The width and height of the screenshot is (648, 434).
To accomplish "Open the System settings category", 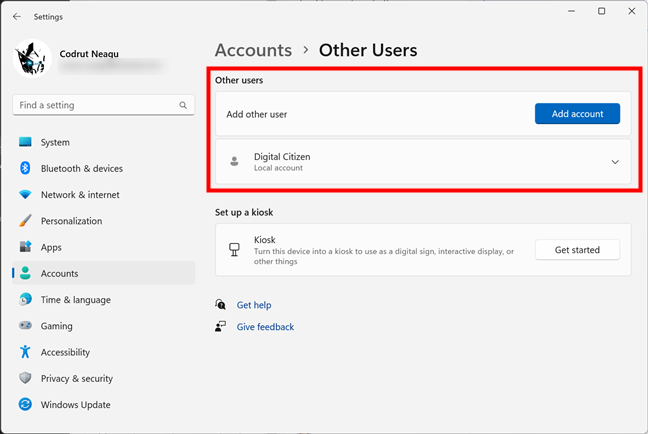I will 103,142.
